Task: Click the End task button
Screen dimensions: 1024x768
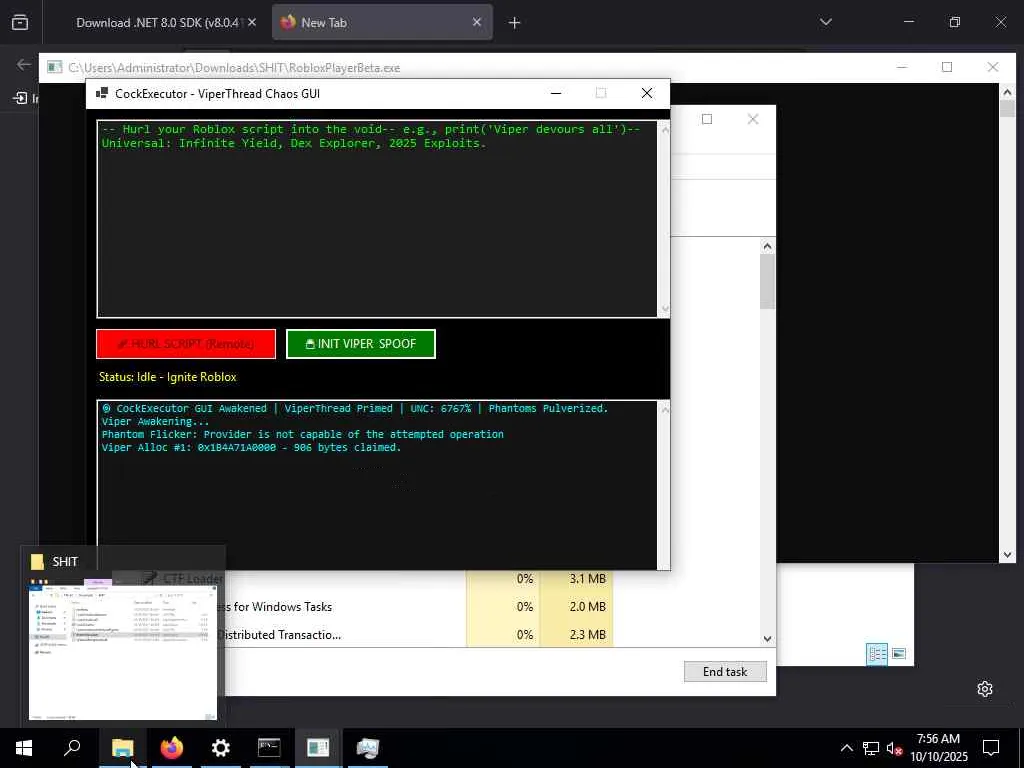Action: 725,671
